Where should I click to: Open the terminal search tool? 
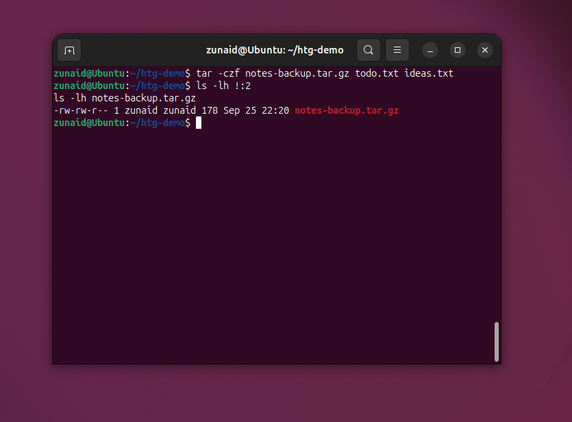pyautogui.click(x=368, y=50)
